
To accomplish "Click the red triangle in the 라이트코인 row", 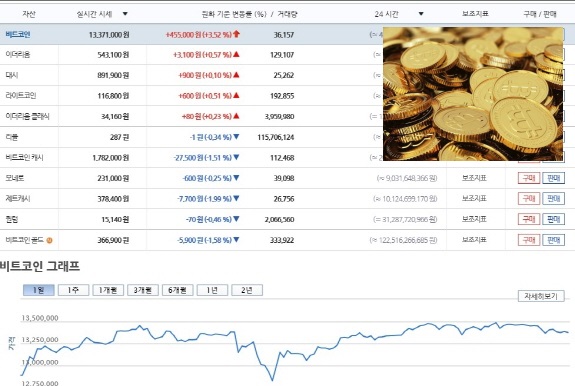I will (x=236, y=96).
